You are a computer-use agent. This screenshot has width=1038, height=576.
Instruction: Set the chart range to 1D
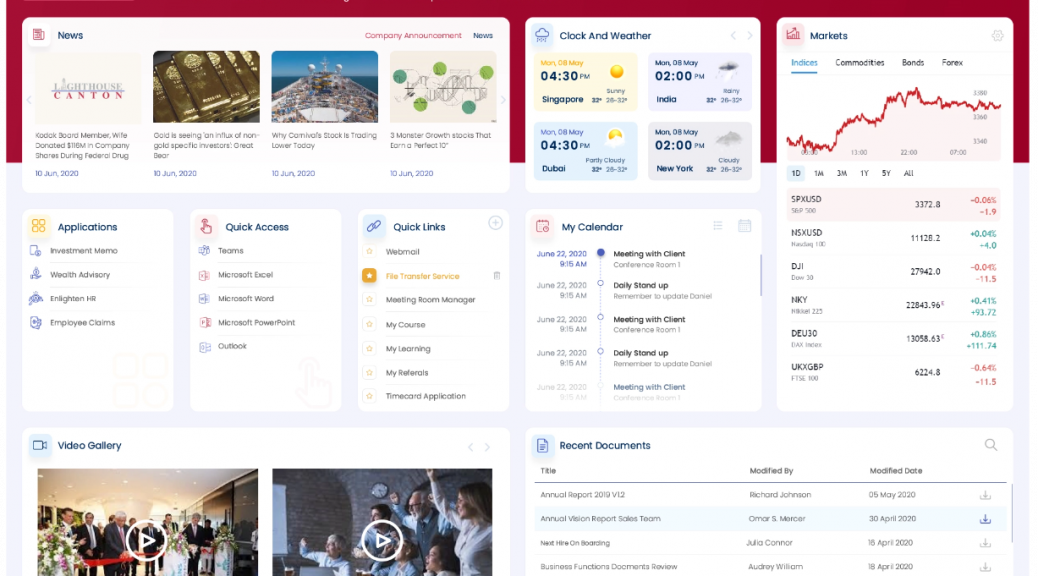pyautogui.click(x=796, y=173)
